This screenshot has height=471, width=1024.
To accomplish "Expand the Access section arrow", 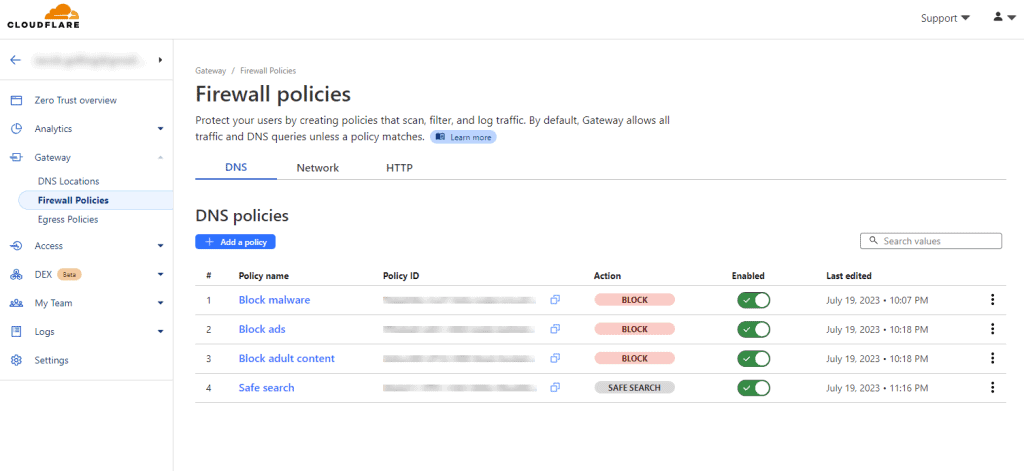I will [161, 246].
